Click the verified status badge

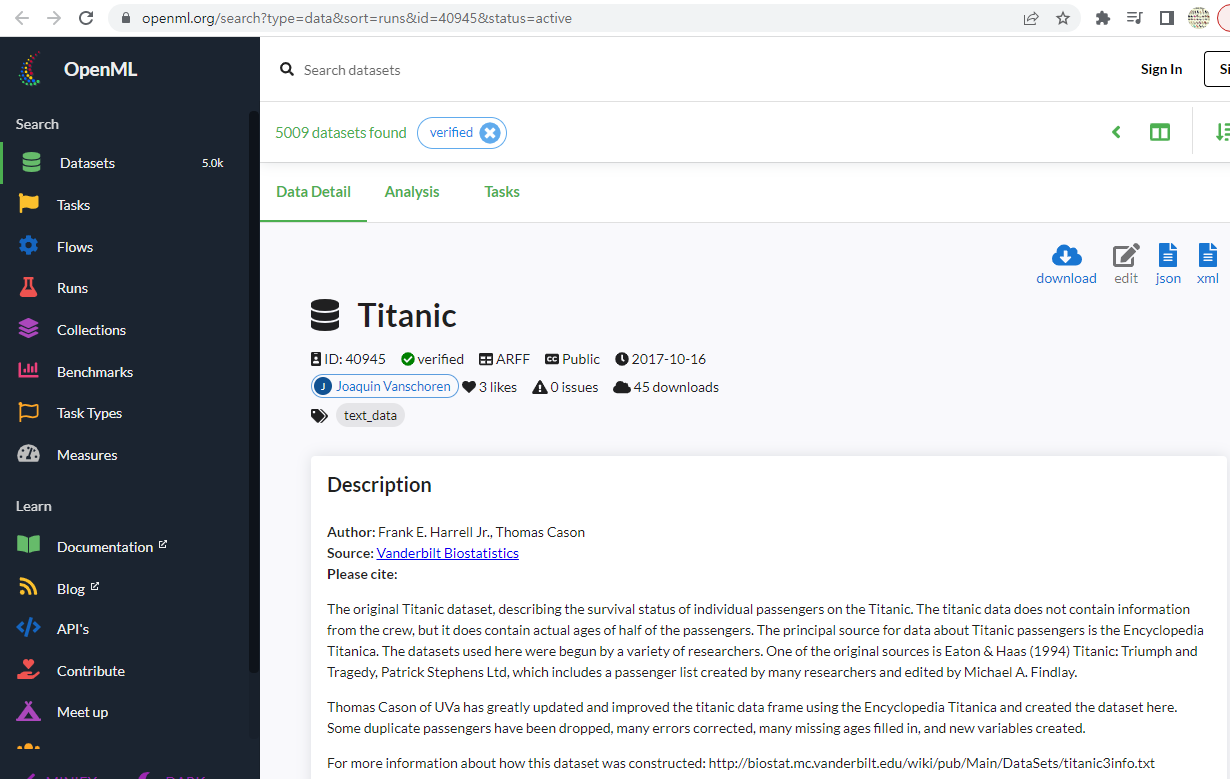pos(432,359)
